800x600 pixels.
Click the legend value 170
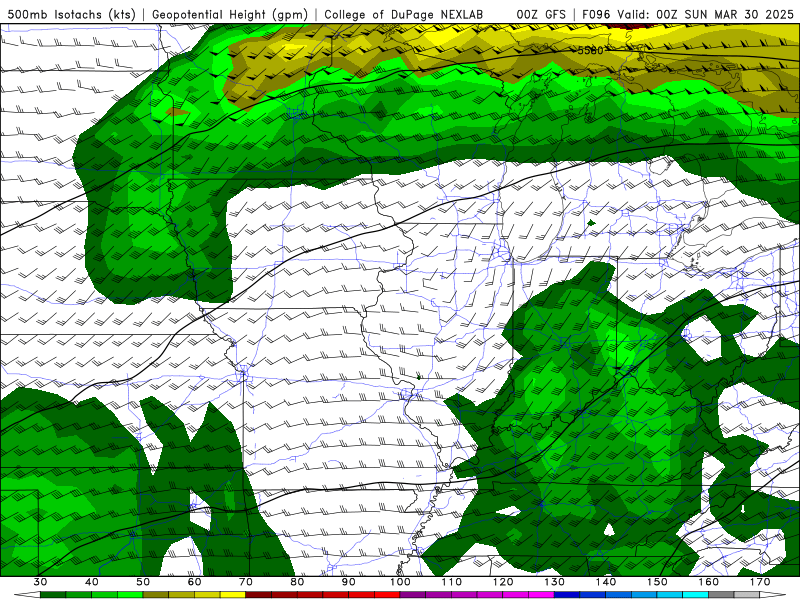760,582
